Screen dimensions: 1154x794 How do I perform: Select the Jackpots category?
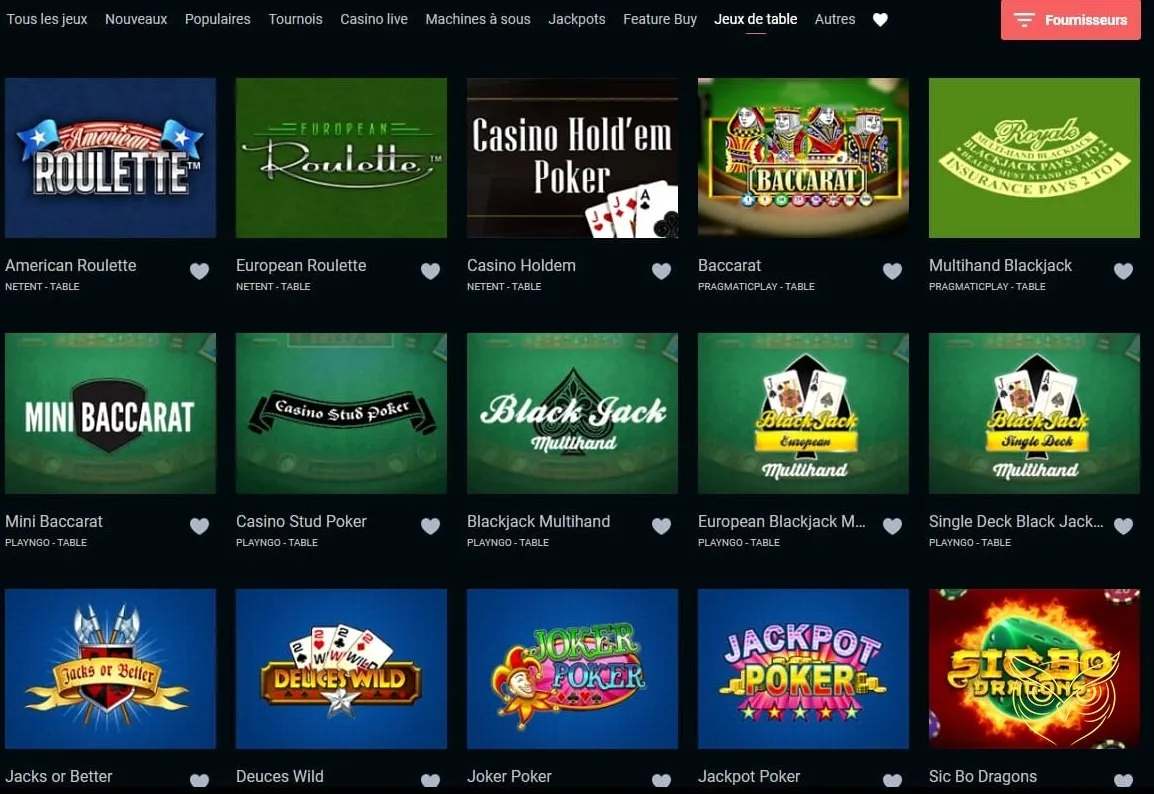[x=577, y=19]
